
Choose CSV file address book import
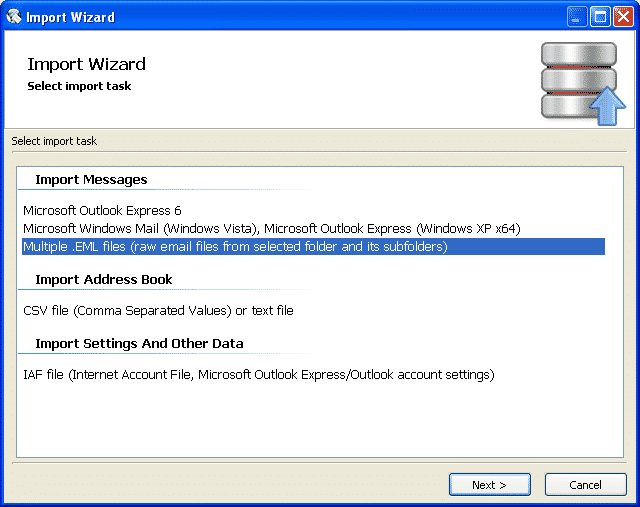[x=158, y=311]
